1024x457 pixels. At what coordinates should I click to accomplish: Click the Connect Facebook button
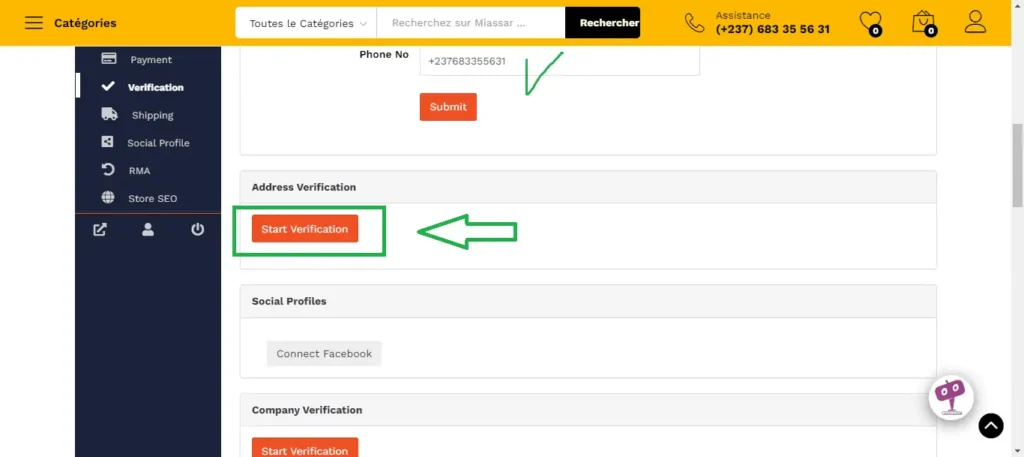pyautogui.click(x=324, y=354)
